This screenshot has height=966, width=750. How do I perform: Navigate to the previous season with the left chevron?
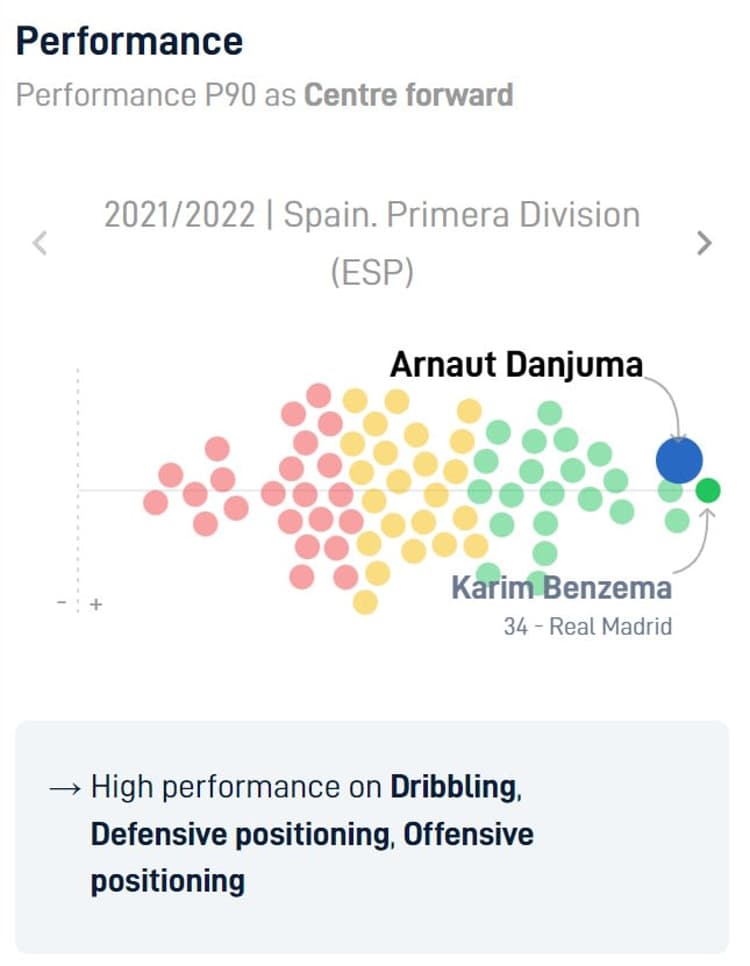tap(40, 242)
